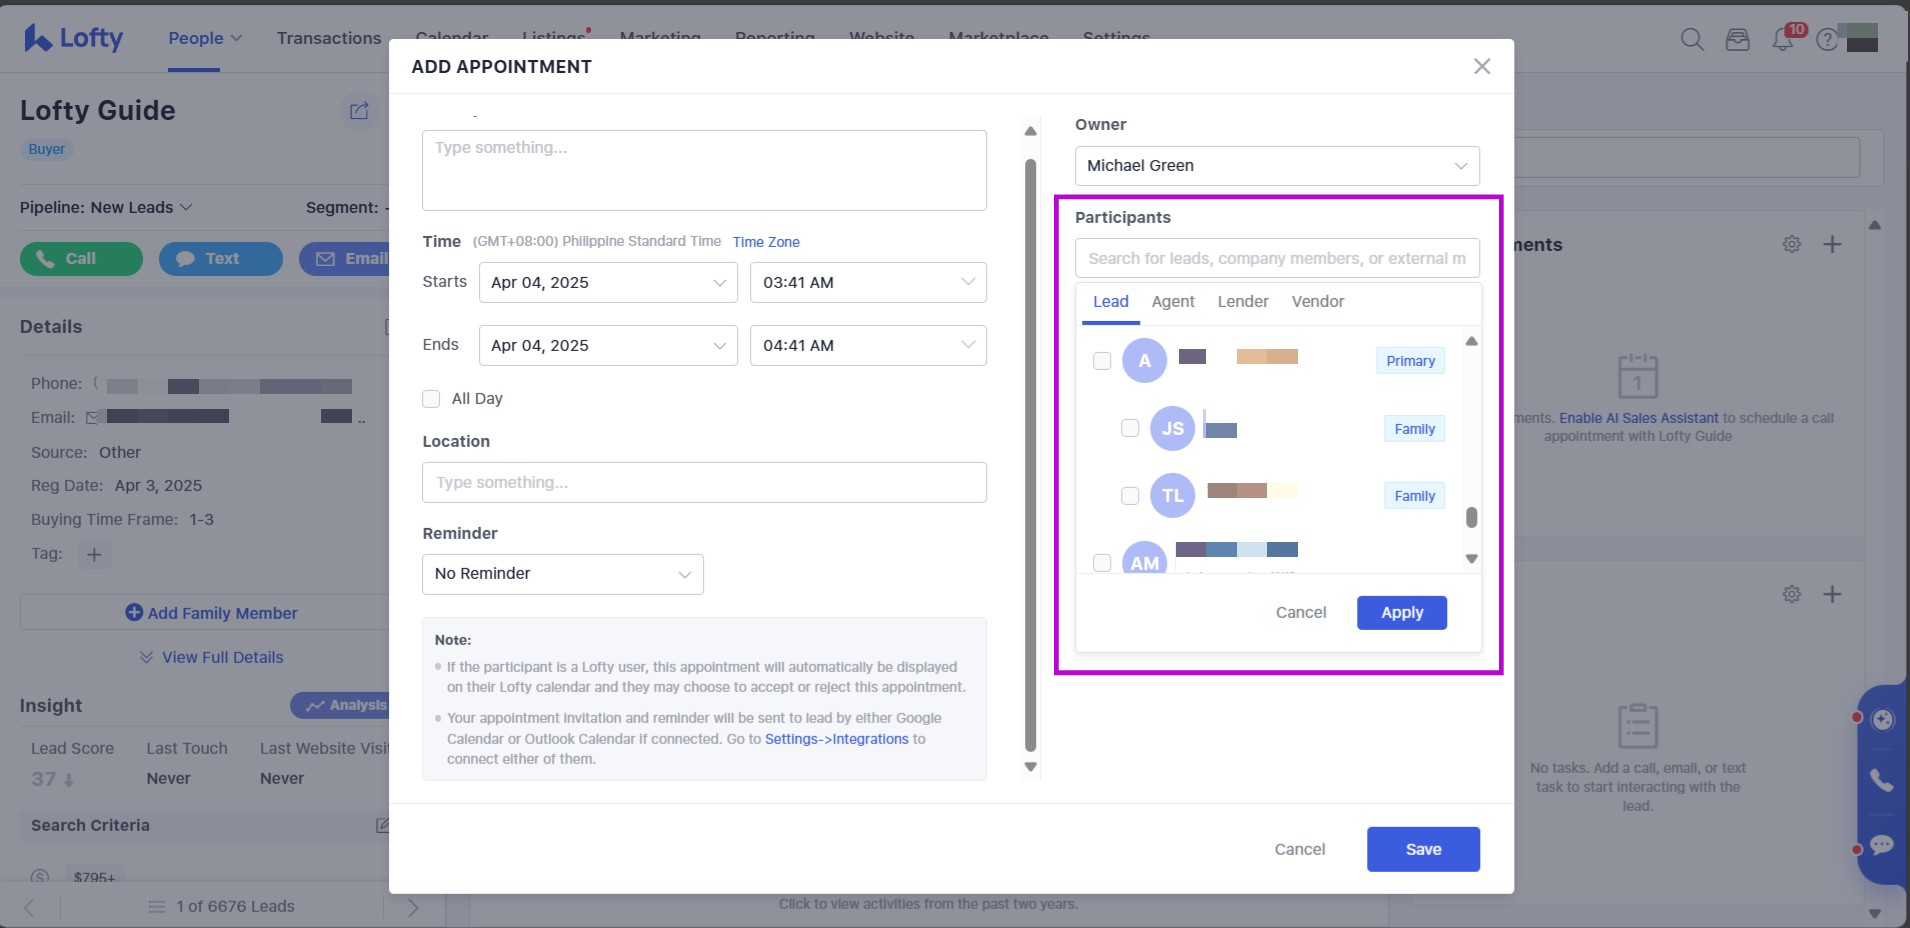Click the share icon beside Lofty Guide

tap(359, 111)
